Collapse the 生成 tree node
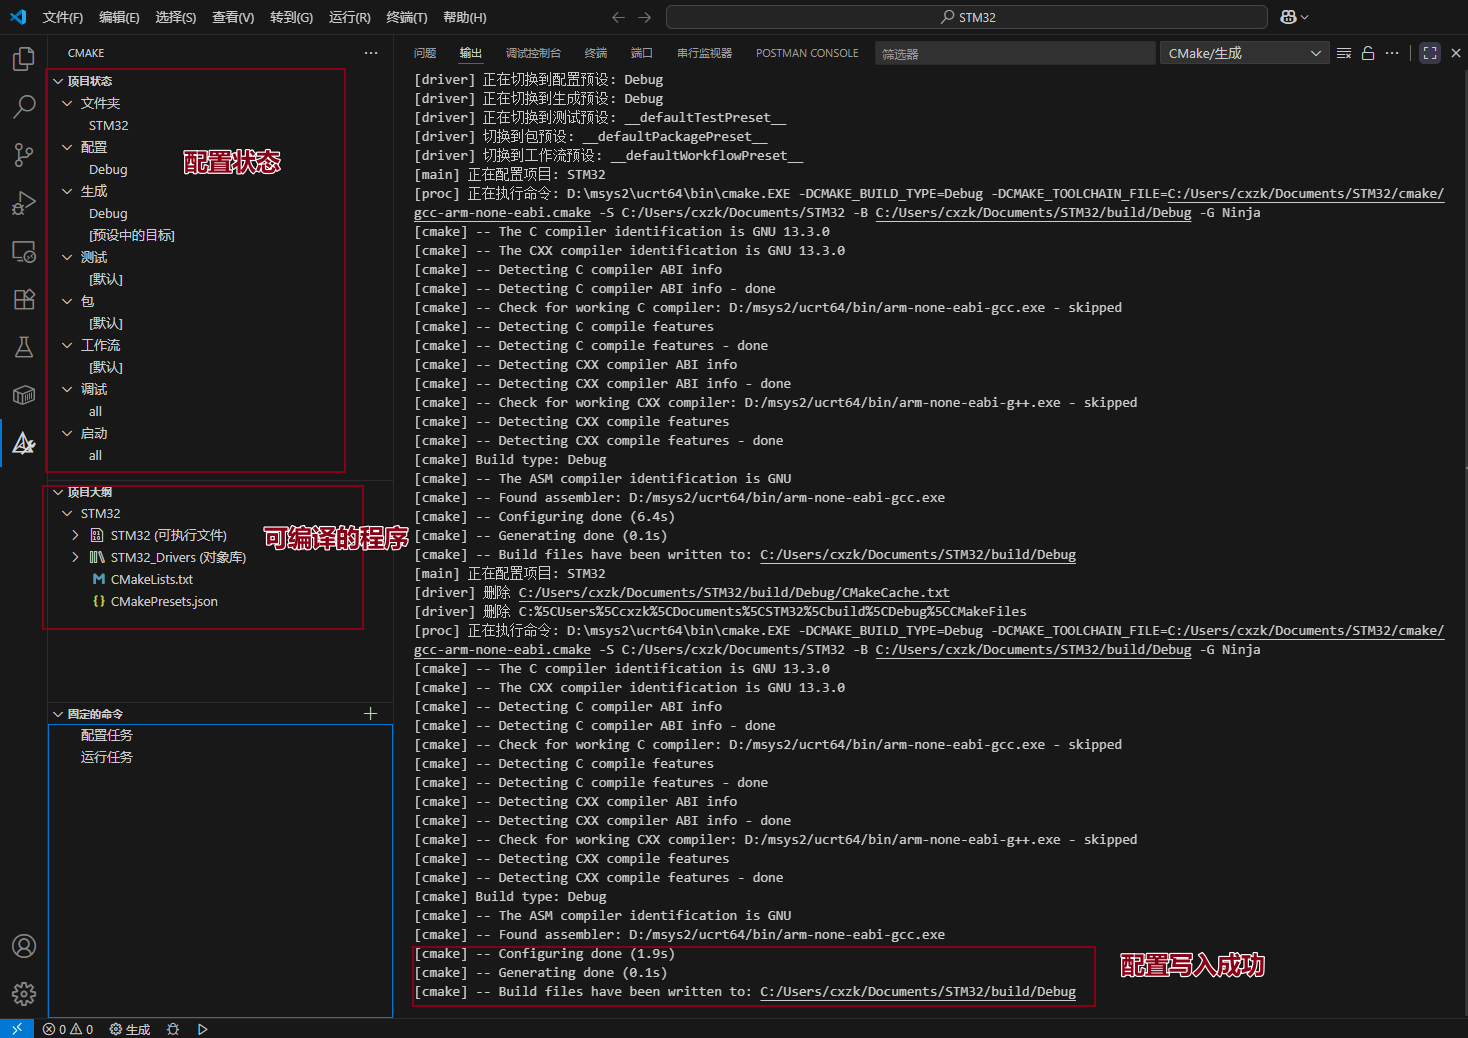Viewport: 1468px width, 1038px height. (67, 191)
